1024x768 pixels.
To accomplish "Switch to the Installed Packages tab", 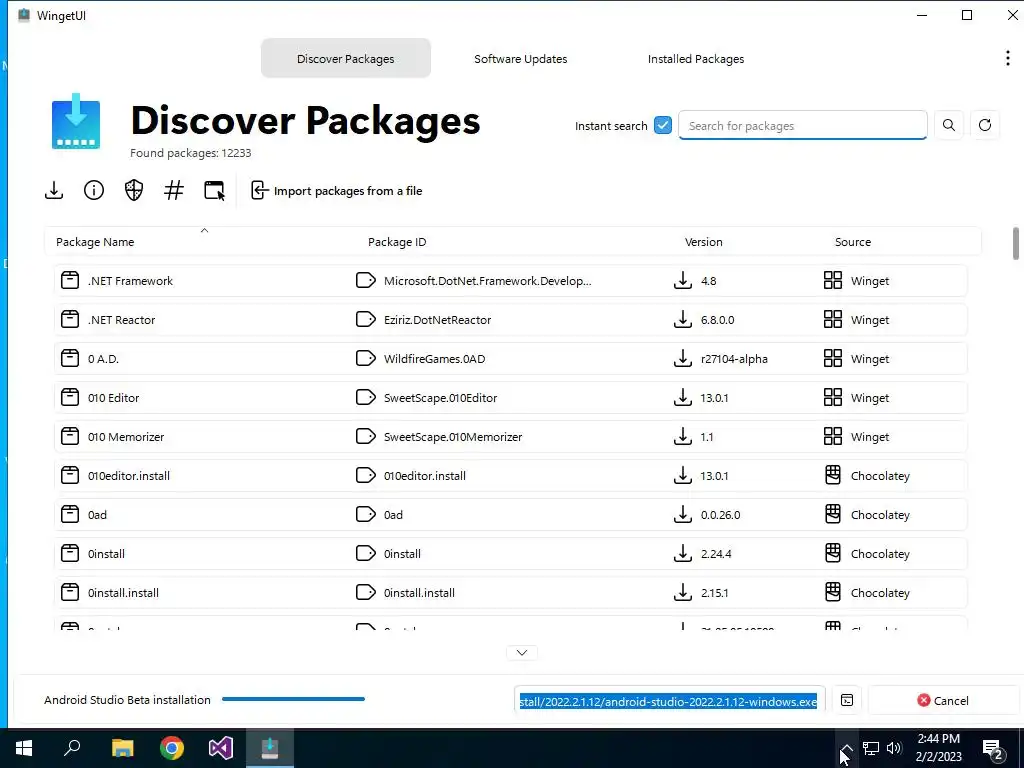I will coord(696,58).
